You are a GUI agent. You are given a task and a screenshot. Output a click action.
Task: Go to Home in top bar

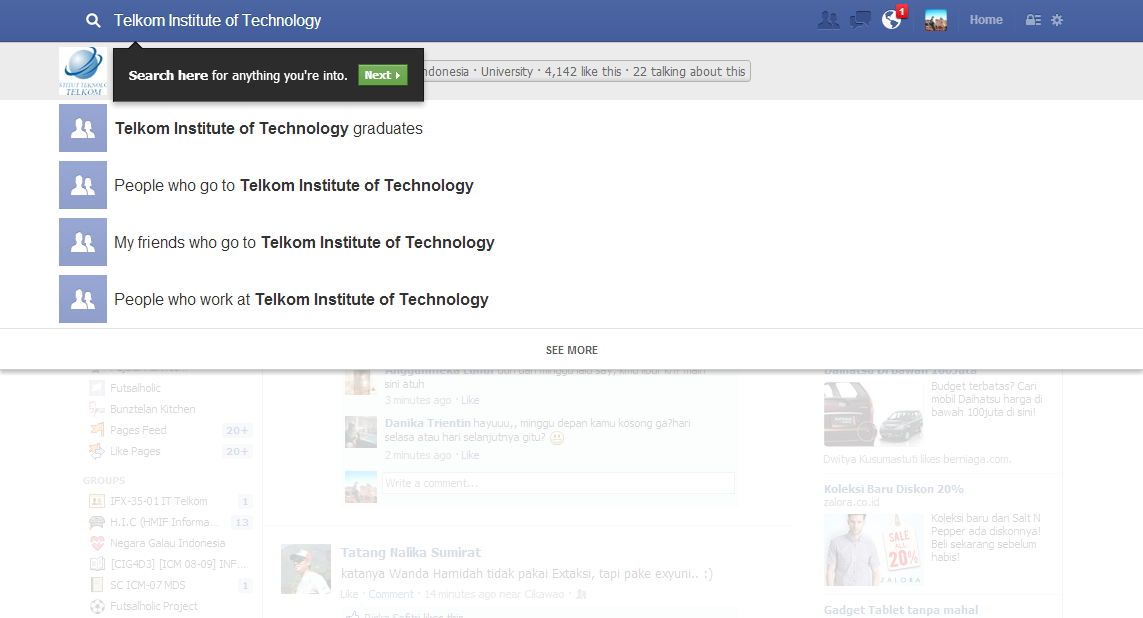click(x=986, y=20)
